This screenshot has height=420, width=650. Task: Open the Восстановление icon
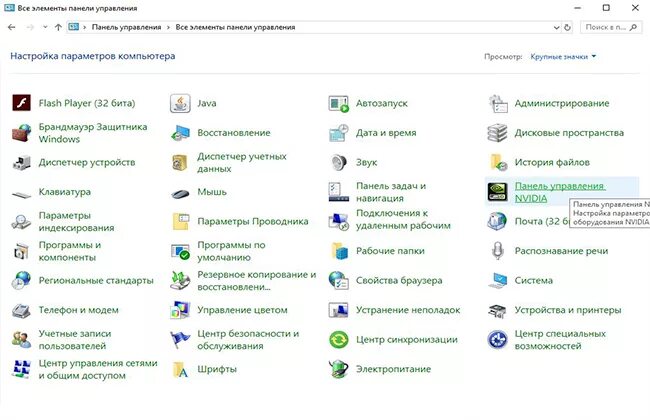pyautogui.click(x=180, y=133)
